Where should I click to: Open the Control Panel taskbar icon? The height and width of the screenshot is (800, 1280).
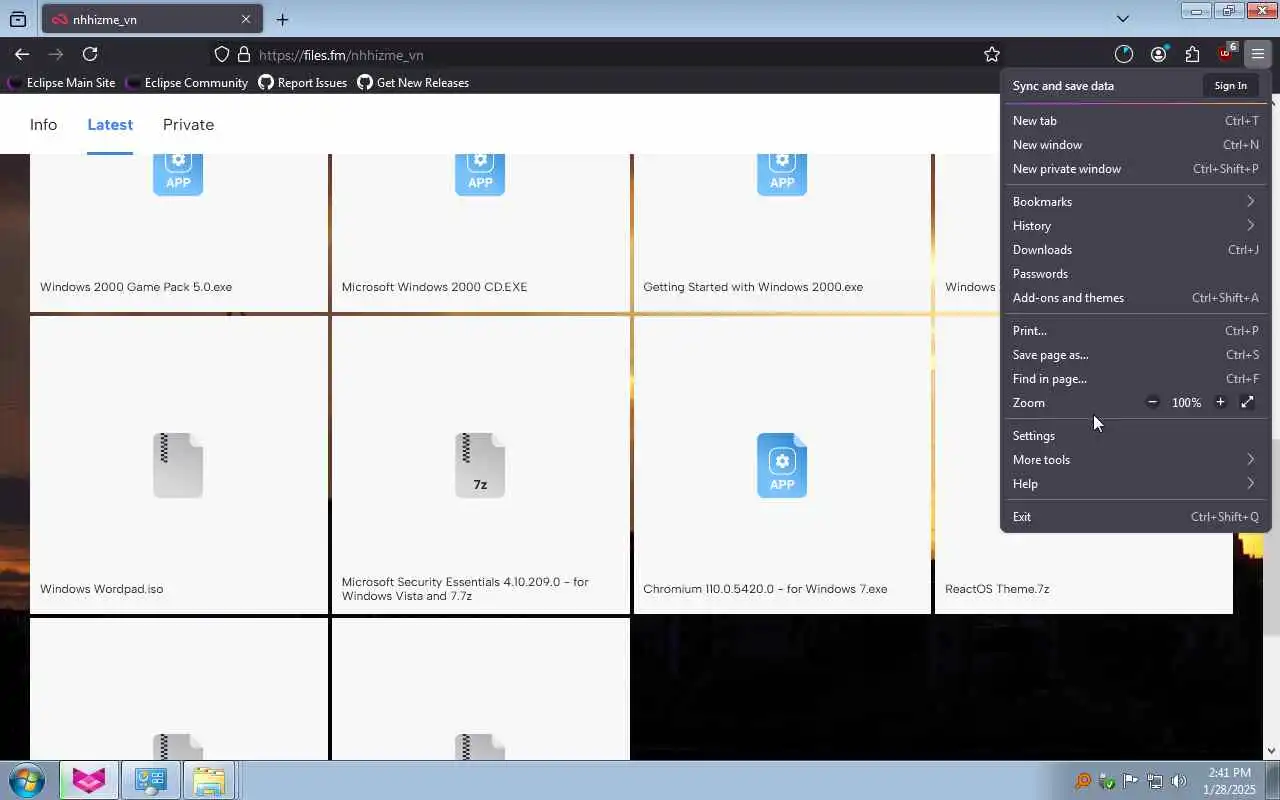click(x=150, y=780)
